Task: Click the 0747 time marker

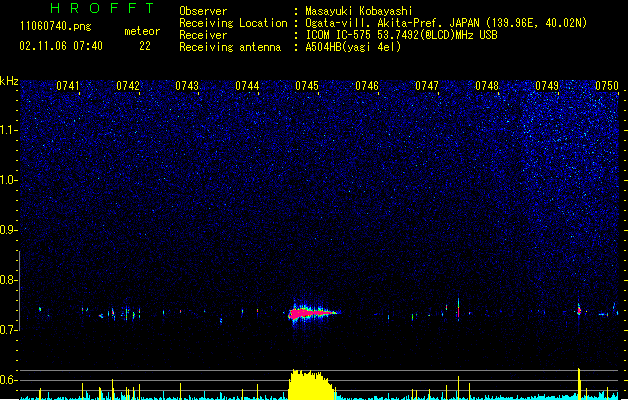Action: coord(427,86)
